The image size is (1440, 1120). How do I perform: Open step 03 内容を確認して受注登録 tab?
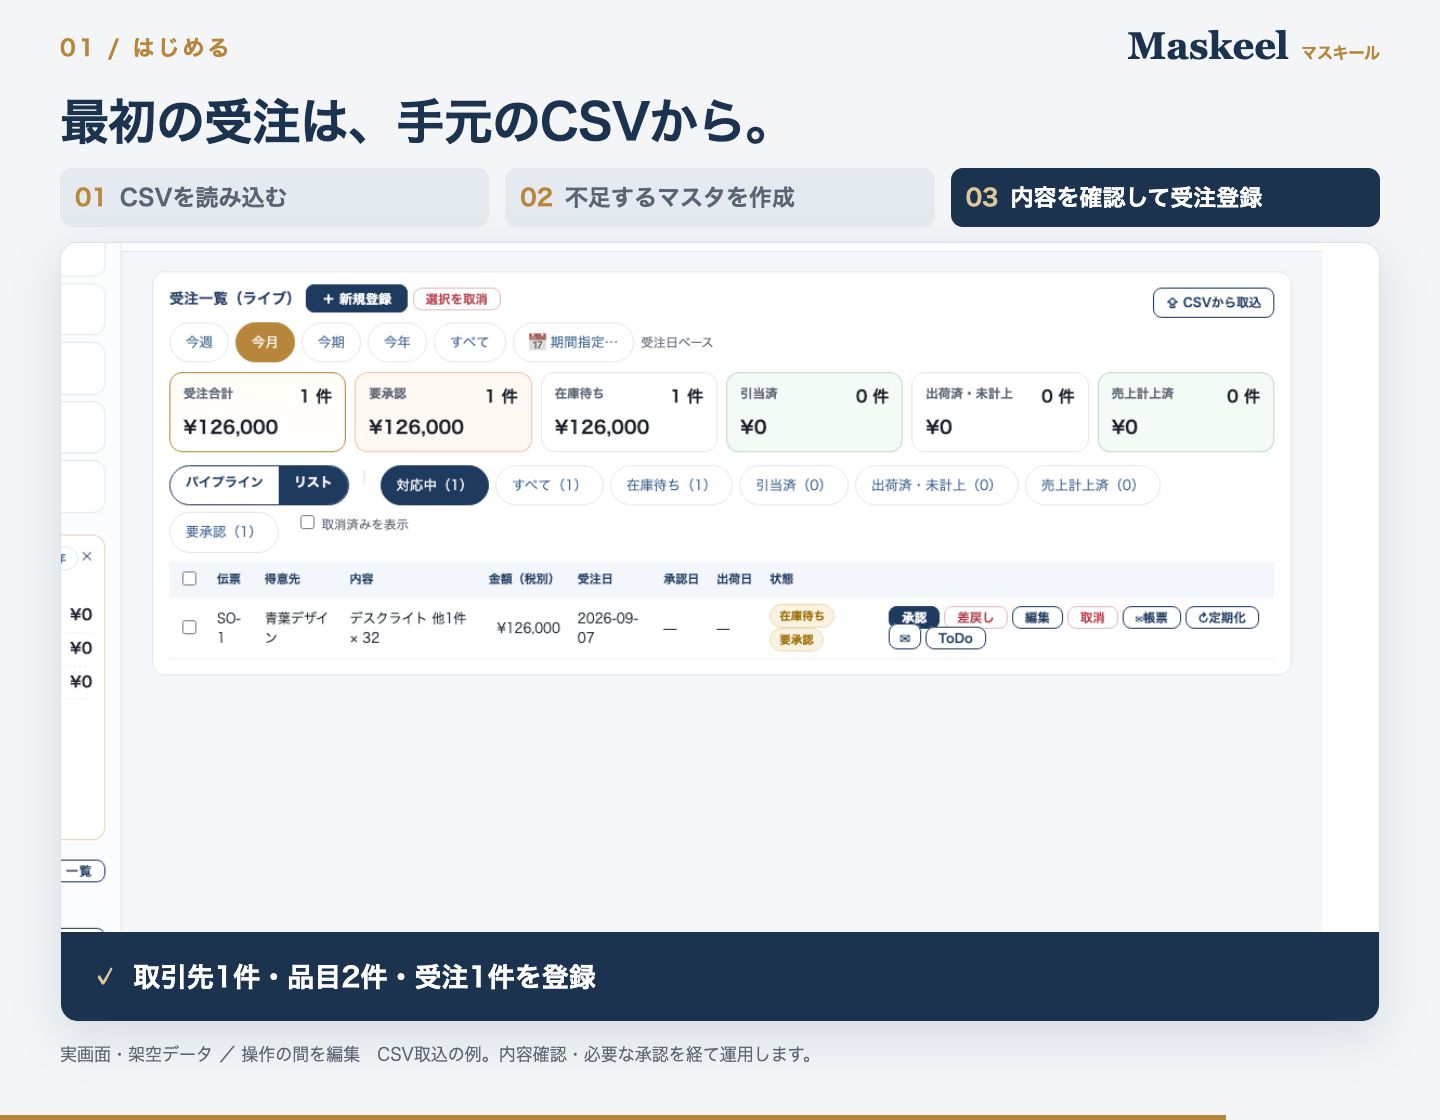1165,197
